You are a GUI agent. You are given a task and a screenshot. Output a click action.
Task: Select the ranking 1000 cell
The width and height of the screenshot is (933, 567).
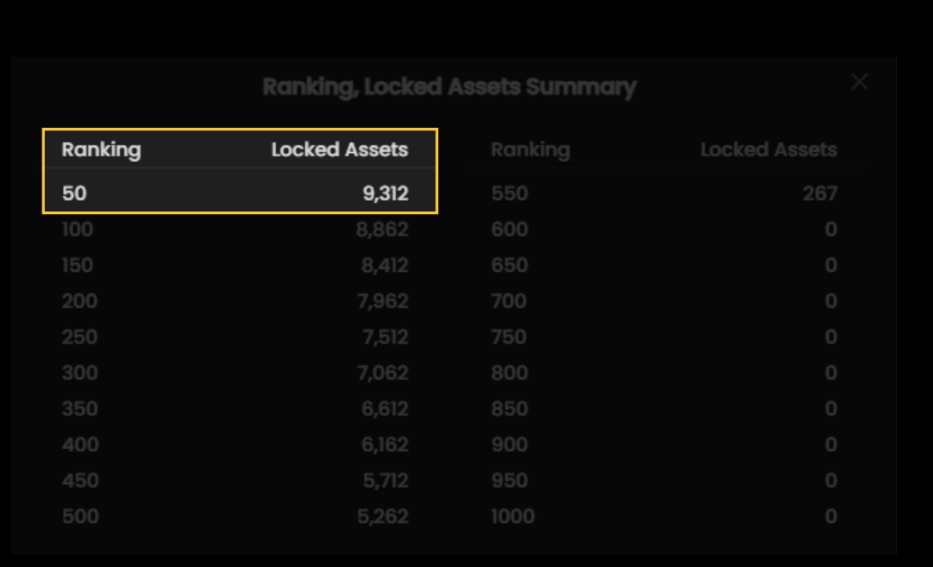(513, 517)
